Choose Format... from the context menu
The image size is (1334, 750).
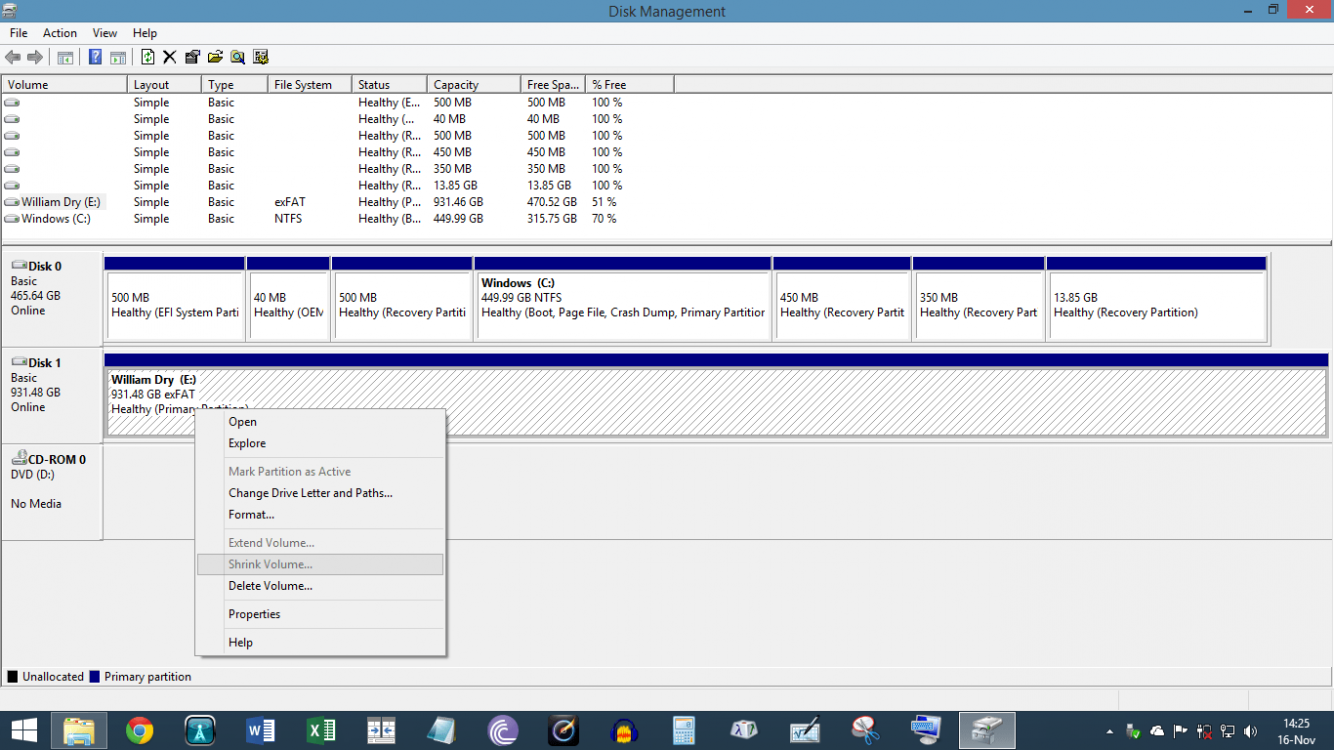coord(251,514)
